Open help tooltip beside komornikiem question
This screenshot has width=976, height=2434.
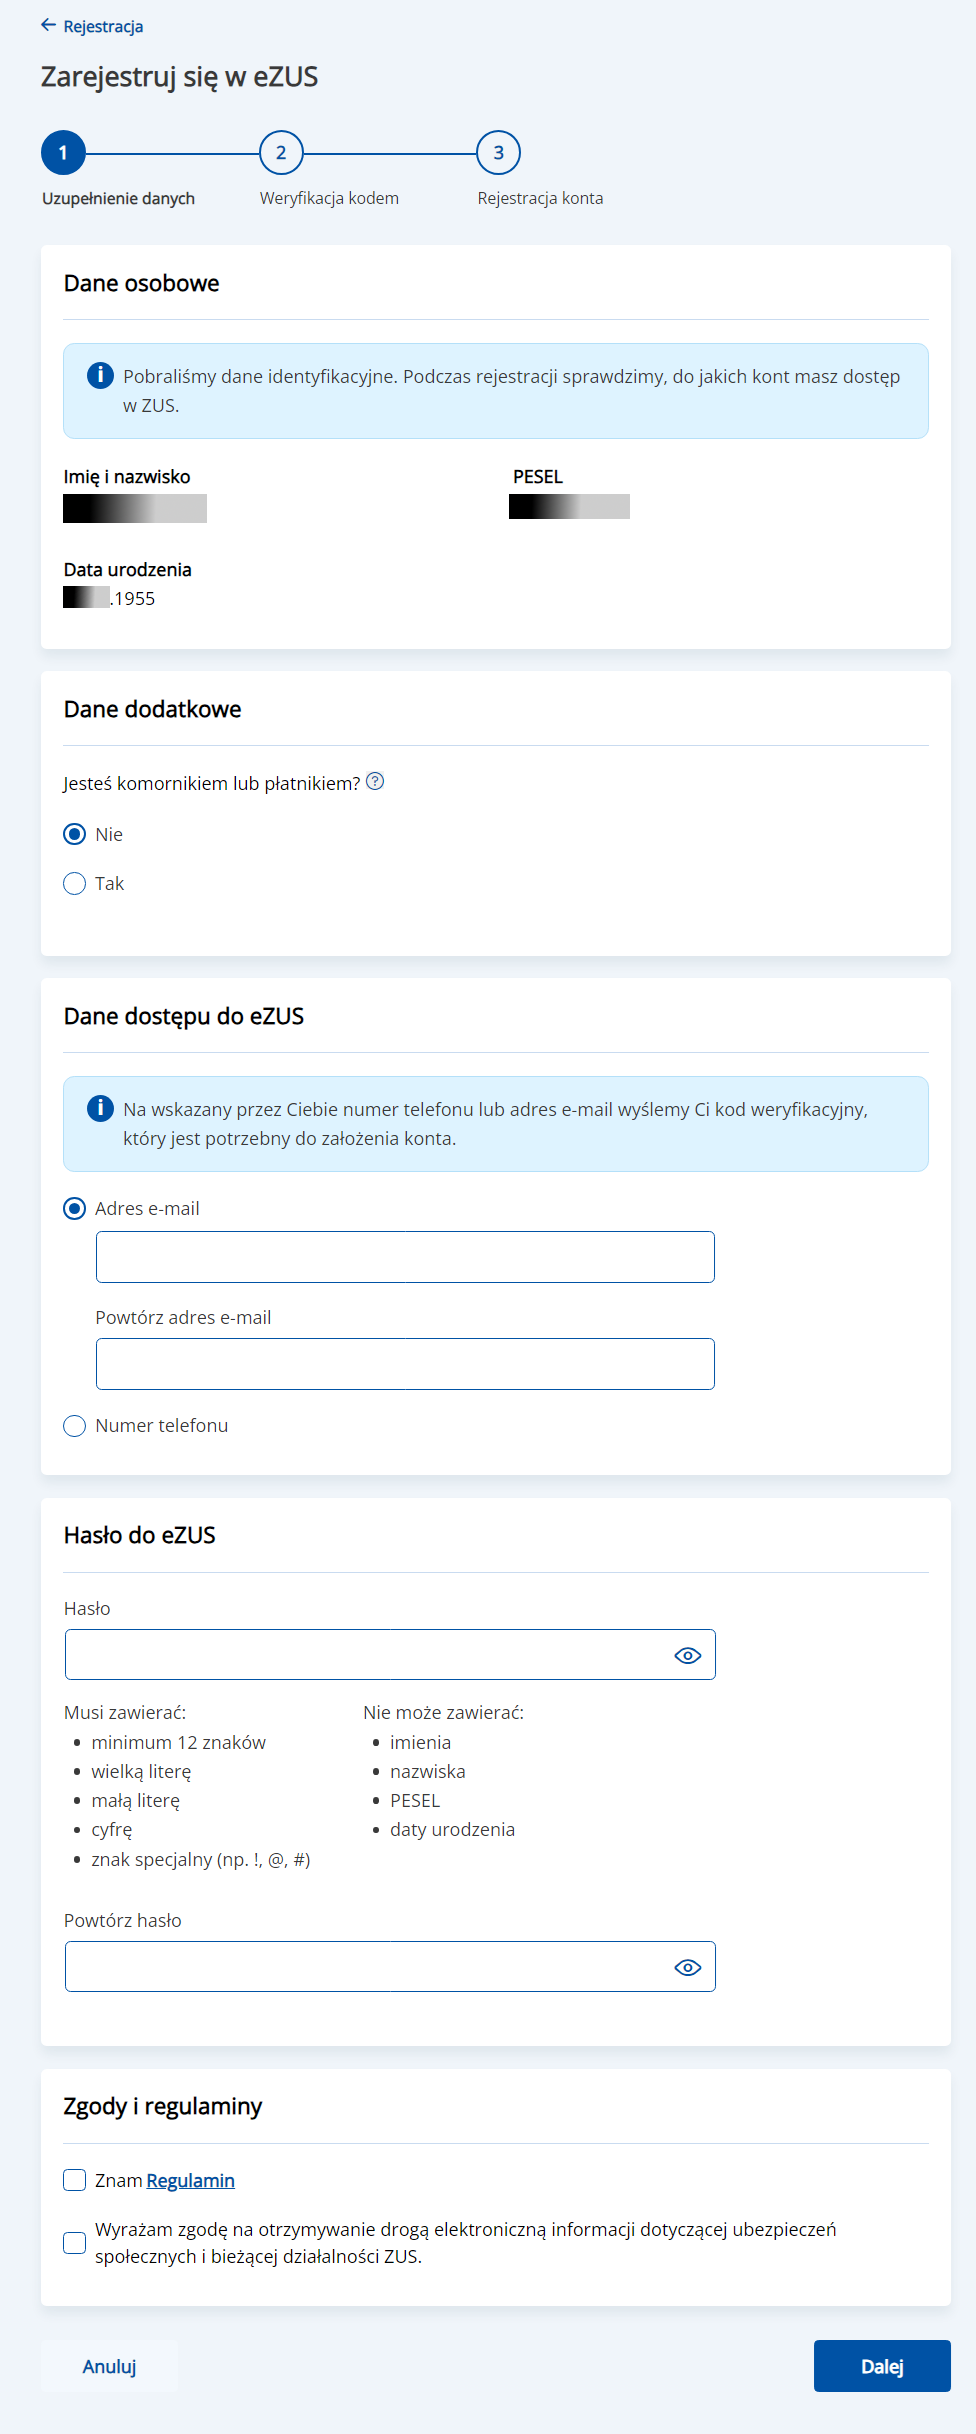pos(375,781)
